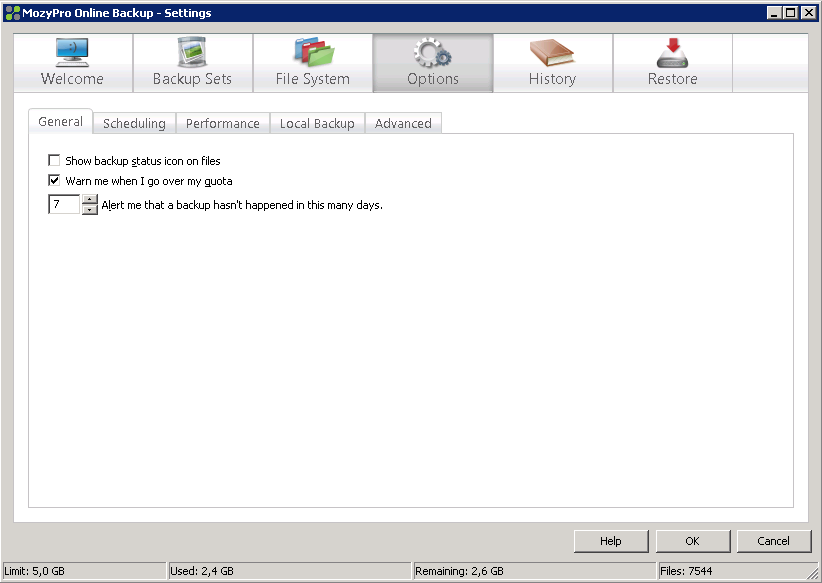The width and height of the screenshot is (822, 583).
Task: Switch to the Local Backup tab
Action: 317,123
